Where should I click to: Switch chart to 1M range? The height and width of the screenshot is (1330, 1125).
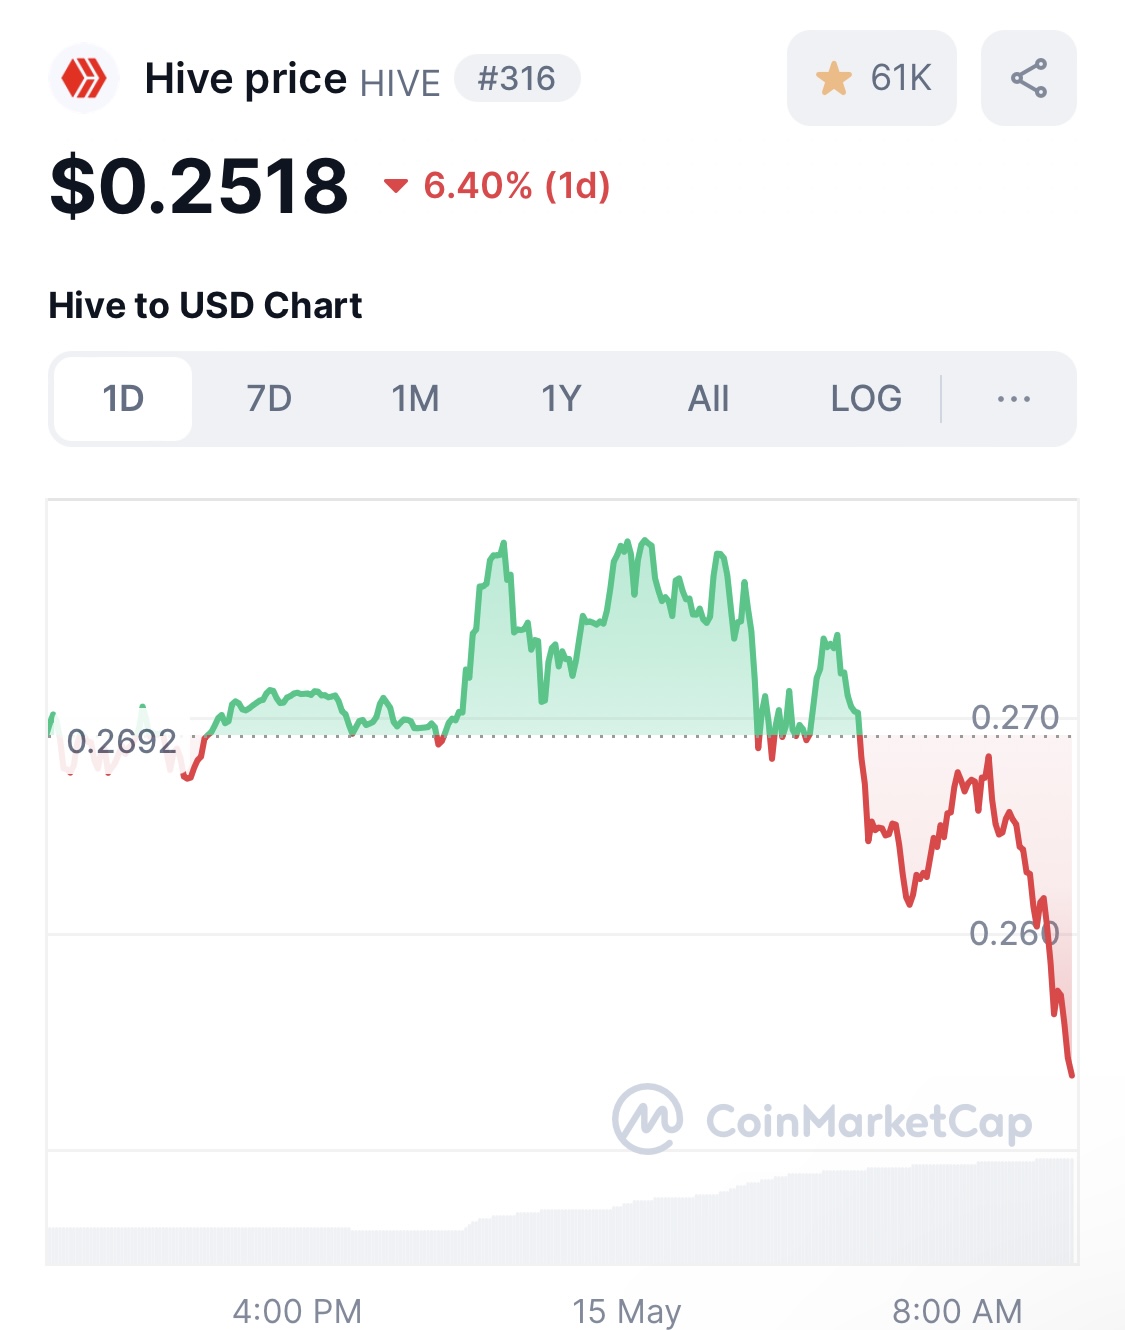coord(415,399)
